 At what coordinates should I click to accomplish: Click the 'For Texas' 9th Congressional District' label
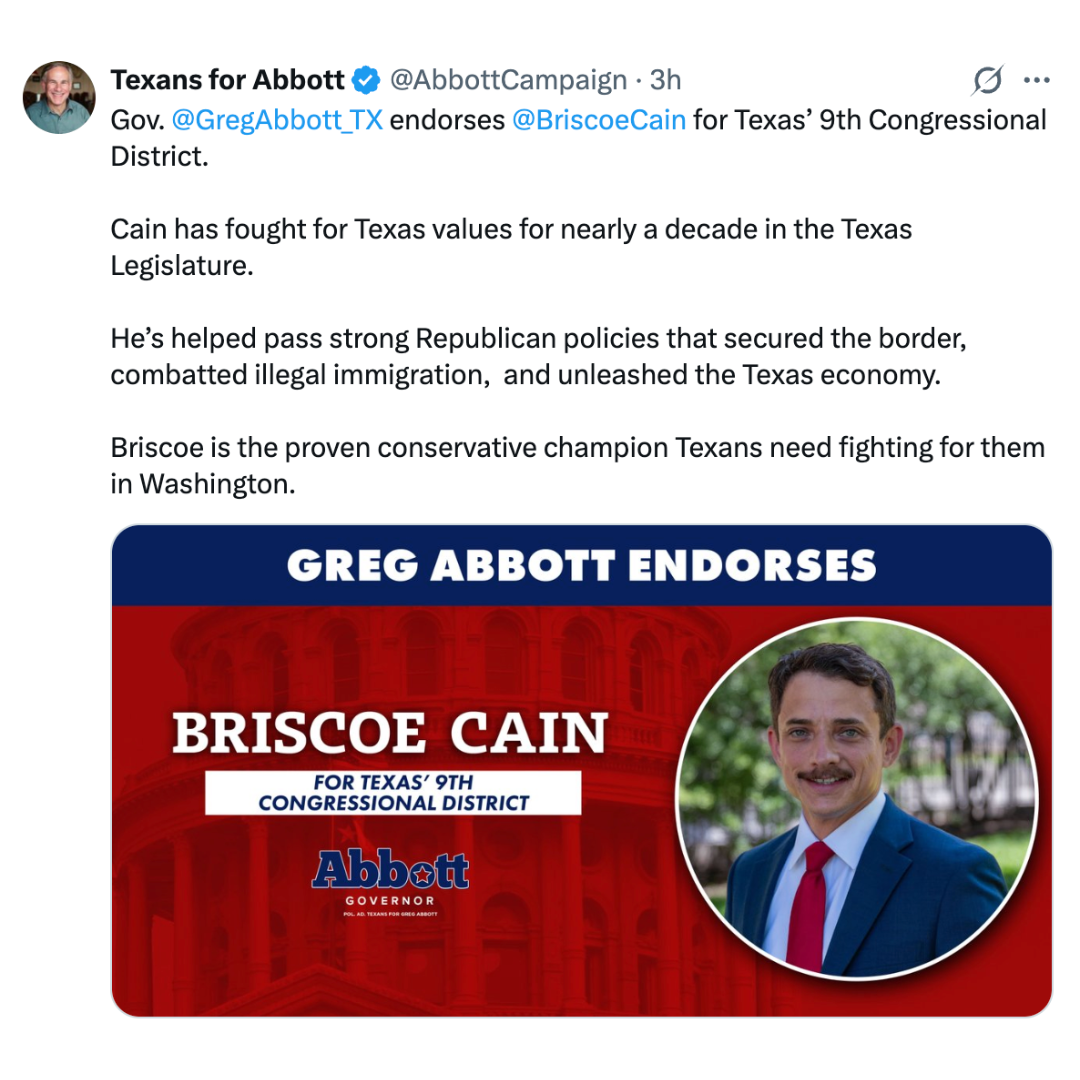pos(393,793)
